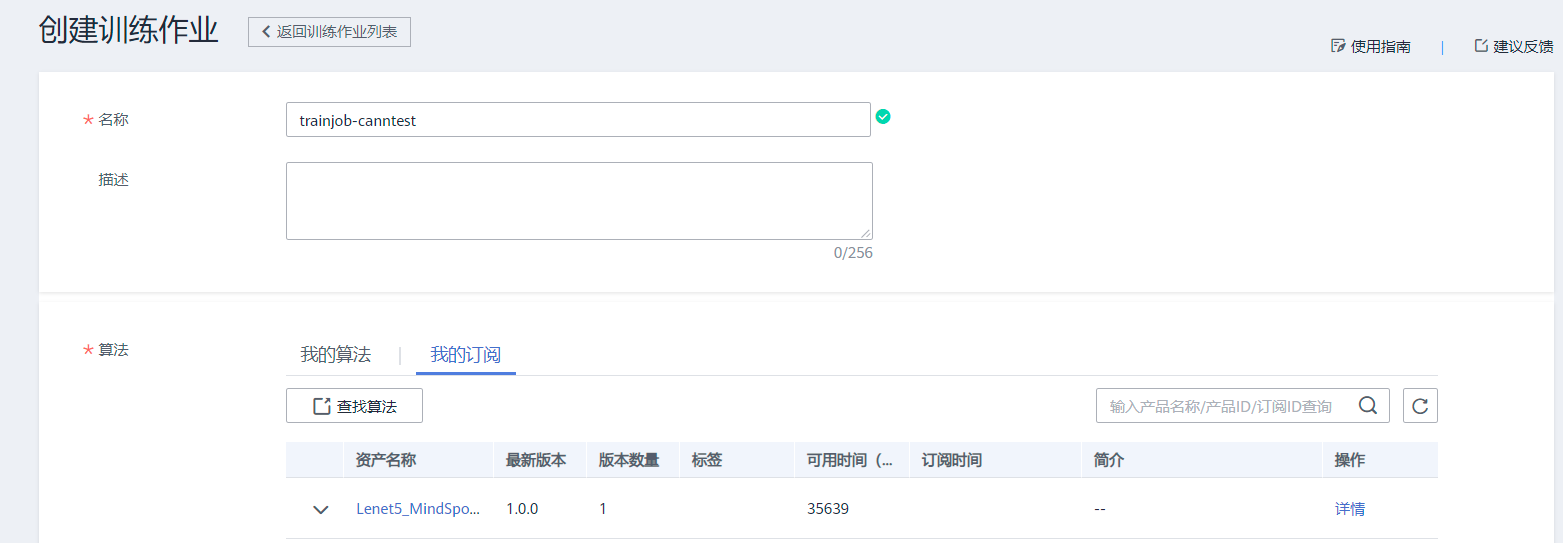
Task: Grab the description textarea resize handle
Action: (866, 233)
